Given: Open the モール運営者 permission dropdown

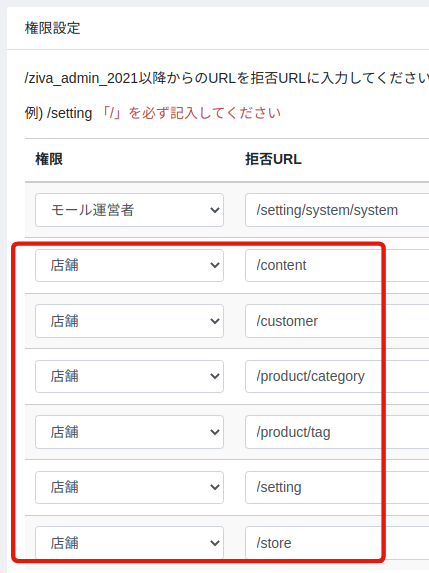Looking at the screenshot, I should click(129, 210).
